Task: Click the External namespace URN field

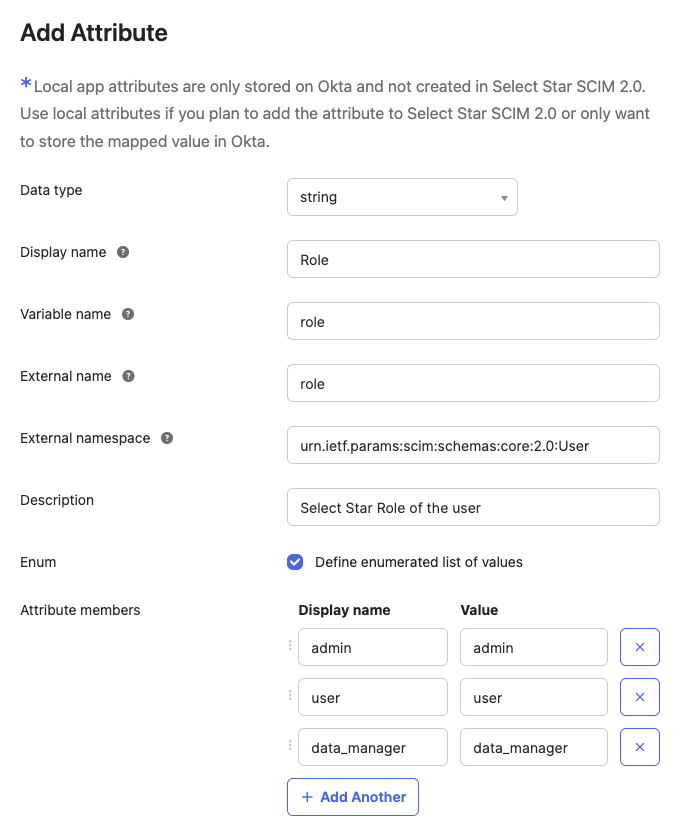Action: pos(473,445)
